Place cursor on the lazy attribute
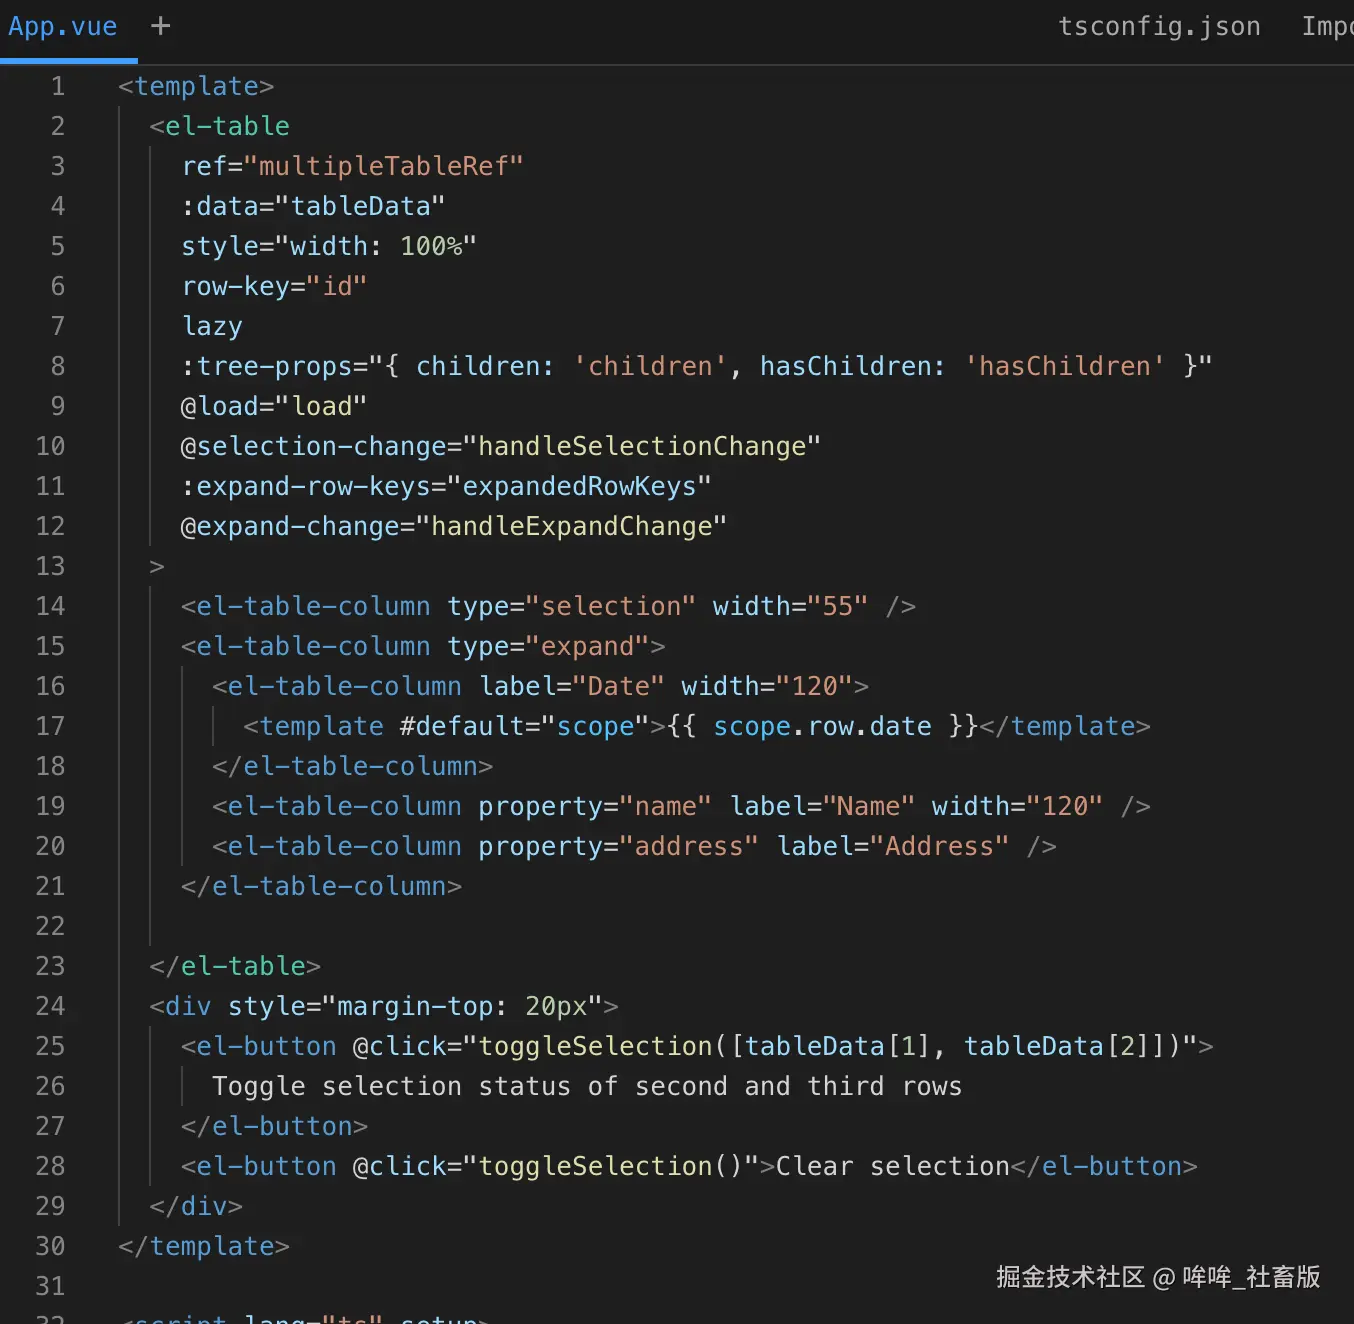This screenshot has height=1324, width=1354. tap(212, 326)
